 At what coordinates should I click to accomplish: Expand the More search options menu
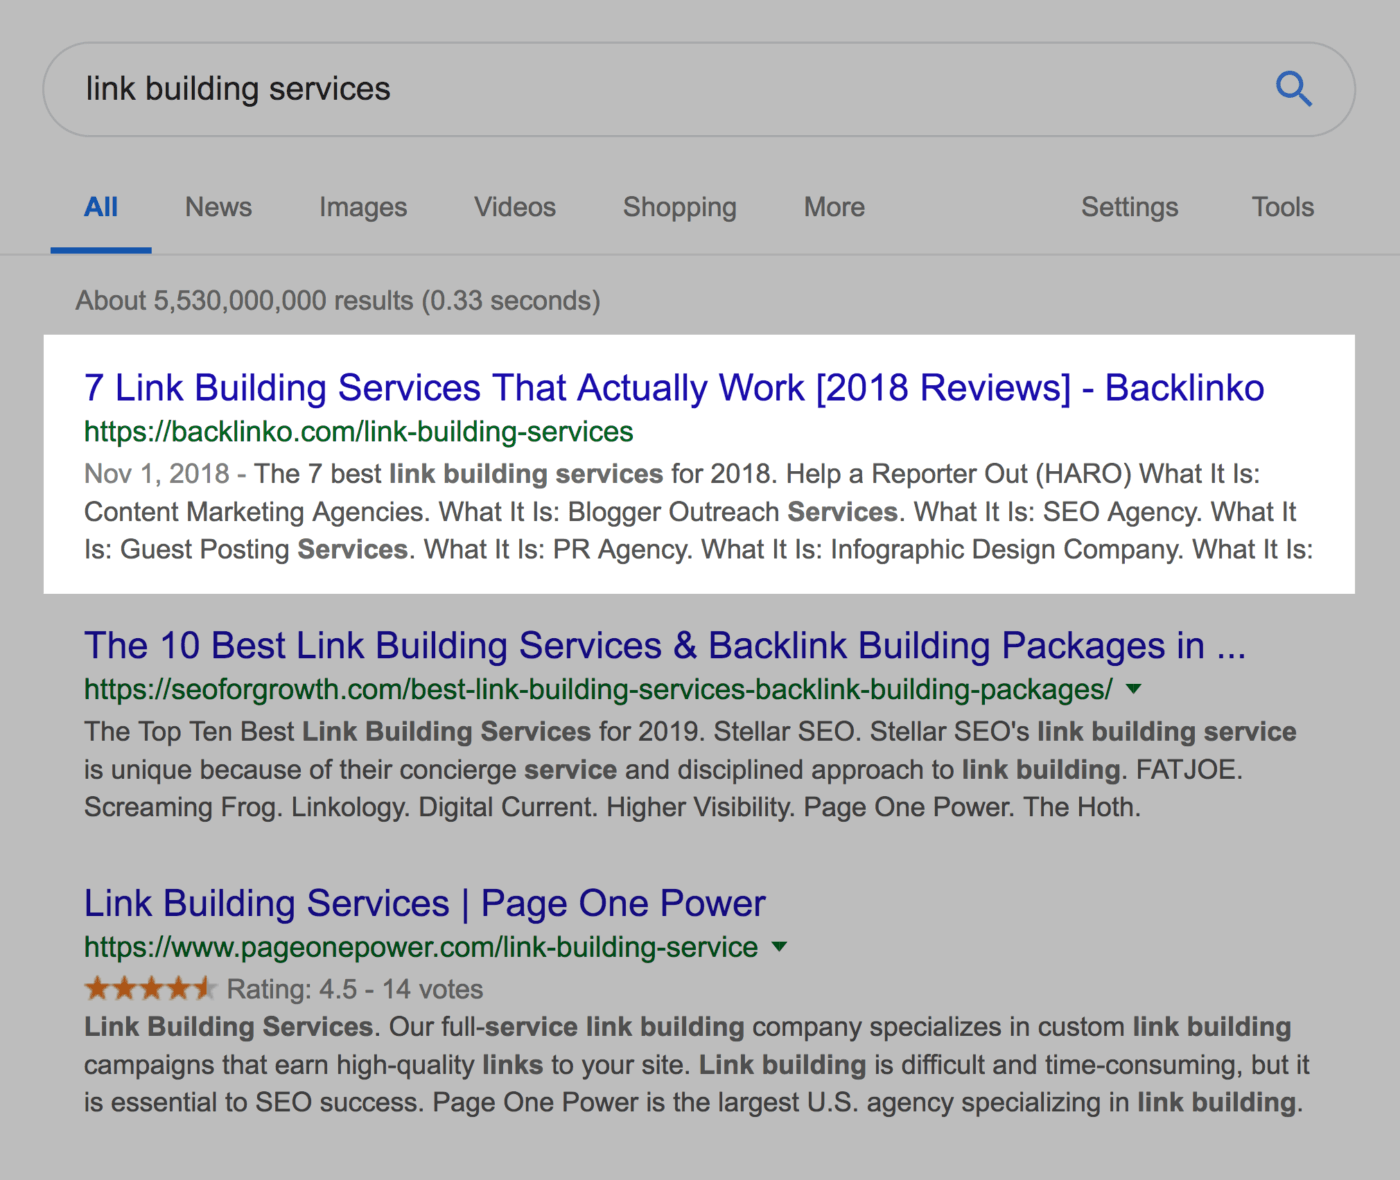pyautogui.click(x=834, y=207)
